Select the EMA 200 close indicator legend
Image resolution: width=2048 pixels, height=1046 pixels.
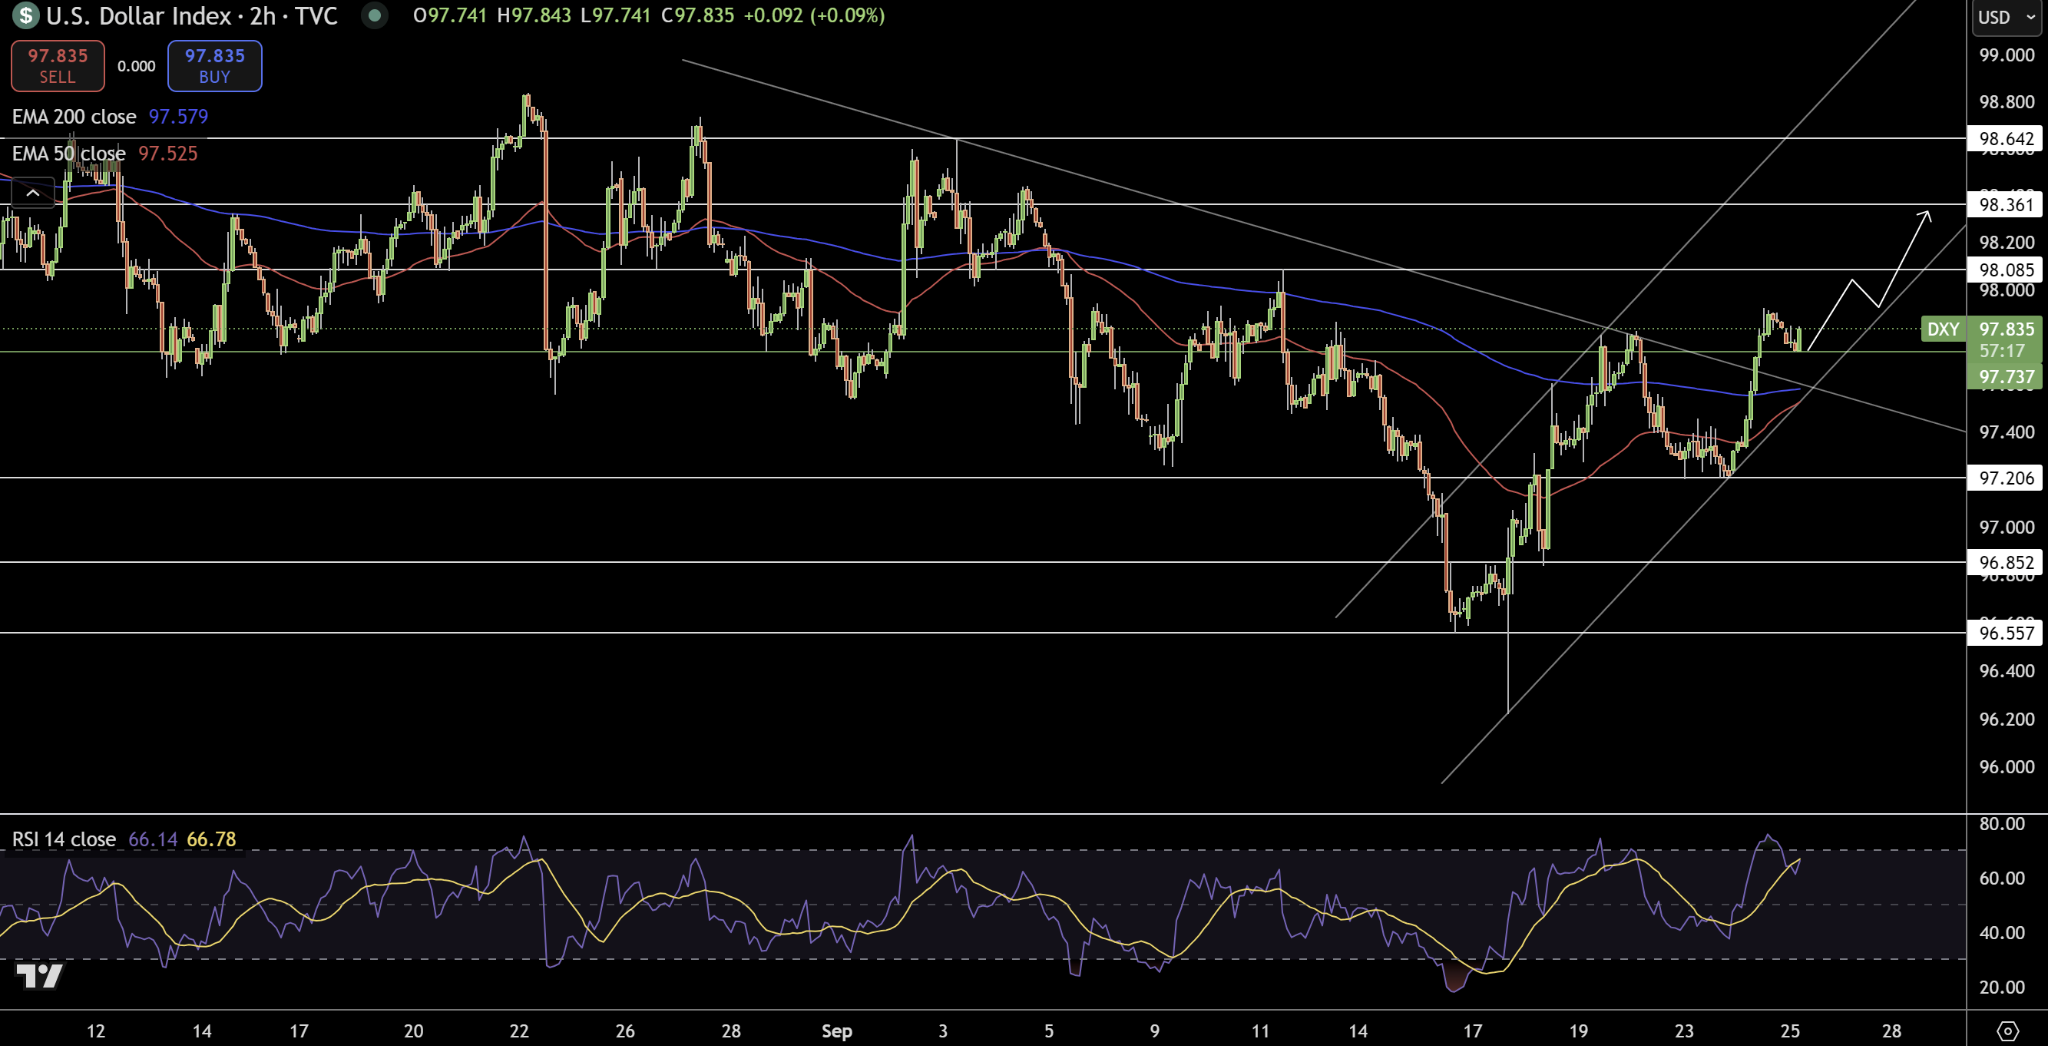click(74, 117)
